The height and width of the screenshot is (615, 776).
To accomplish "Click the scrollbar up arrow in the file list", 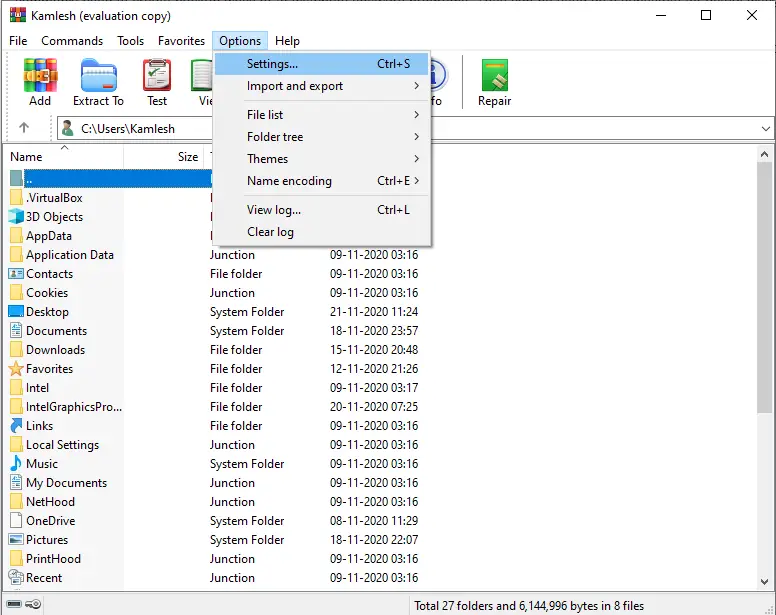I will pyautogui.click(x=765, y=154).
